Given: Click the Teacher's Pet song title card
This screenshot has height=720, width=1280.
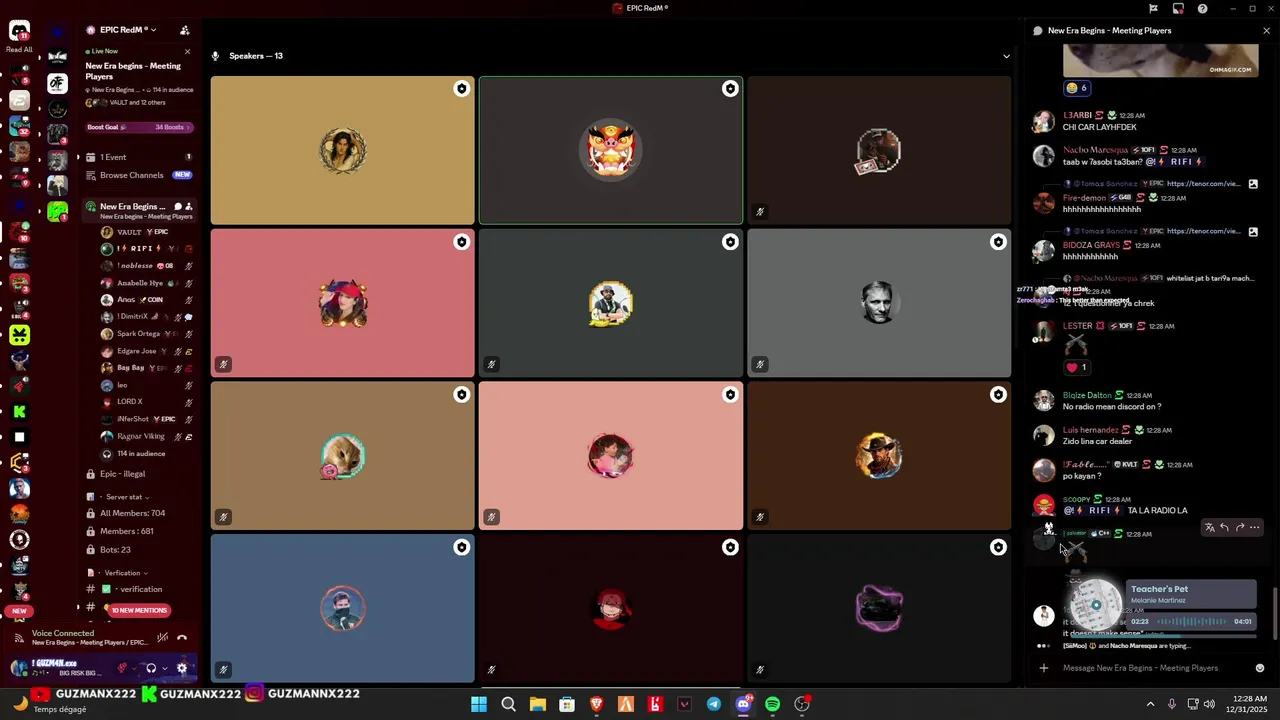Looking at the screenshot, I should tap(1190, 594).
